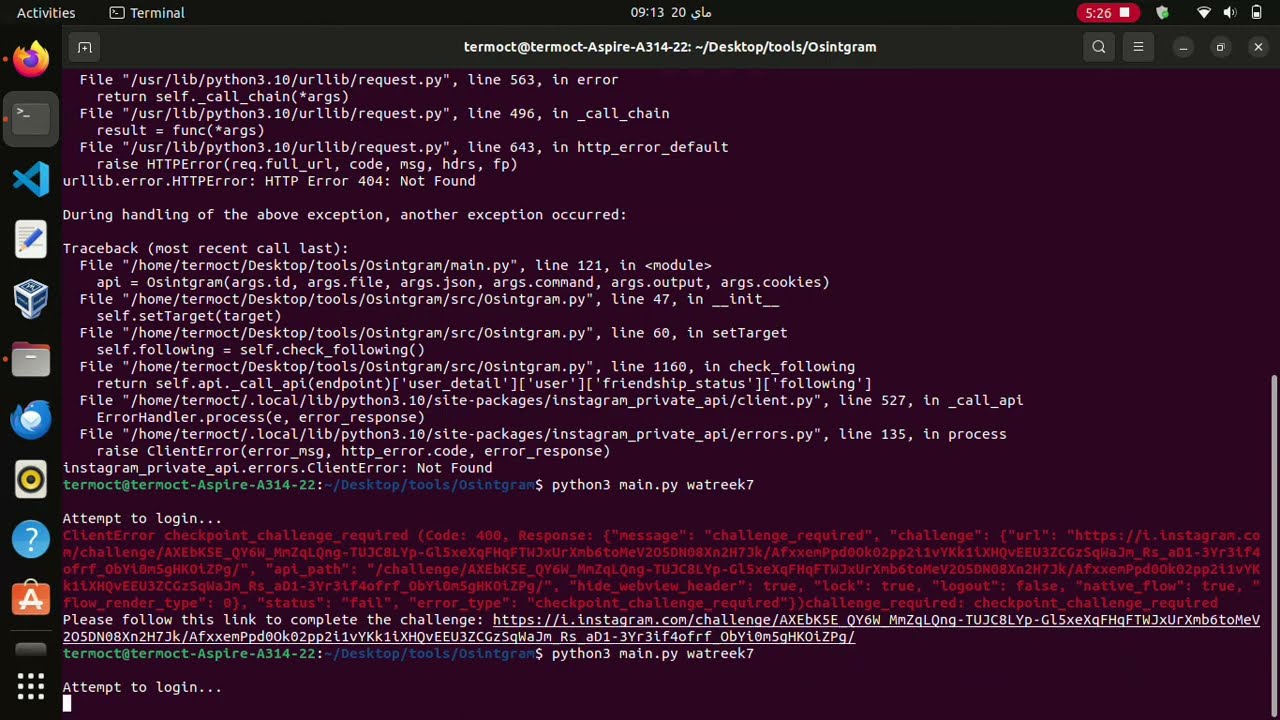1280x720 pixels.
Task: Click 'urllib.error.HTTPError: HTTP Error 404: Not Found'
Action: (269, 181)
